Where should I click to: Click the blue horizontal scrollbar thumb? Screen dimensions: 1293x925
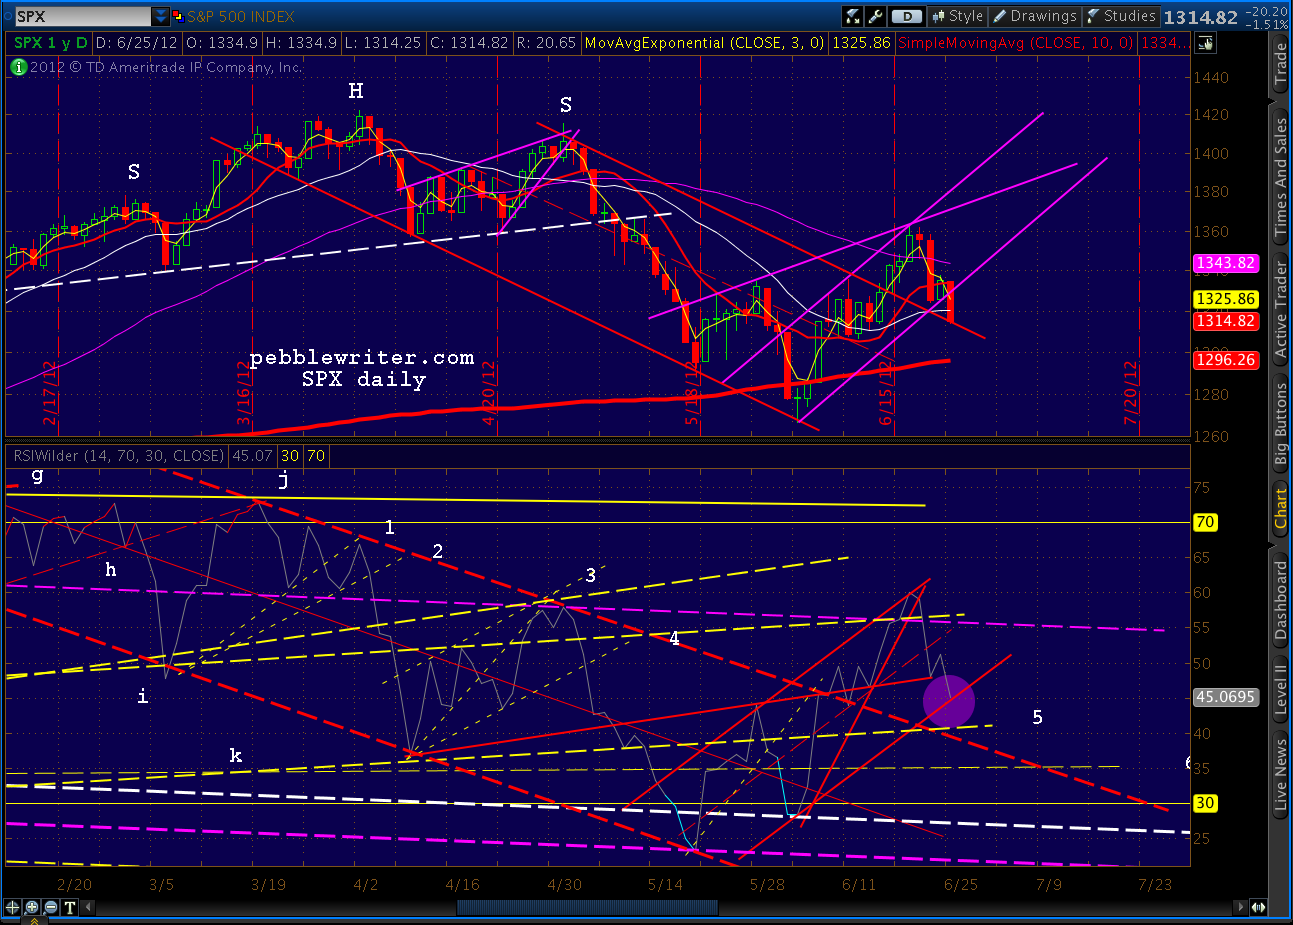587,907
